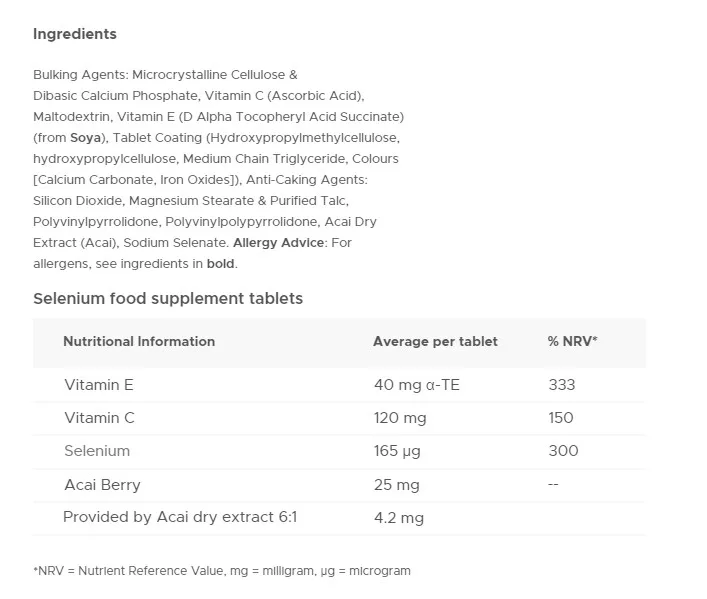The image size is (707, 599).
Task: Click the 120 mg value
Action: point(400,418)
